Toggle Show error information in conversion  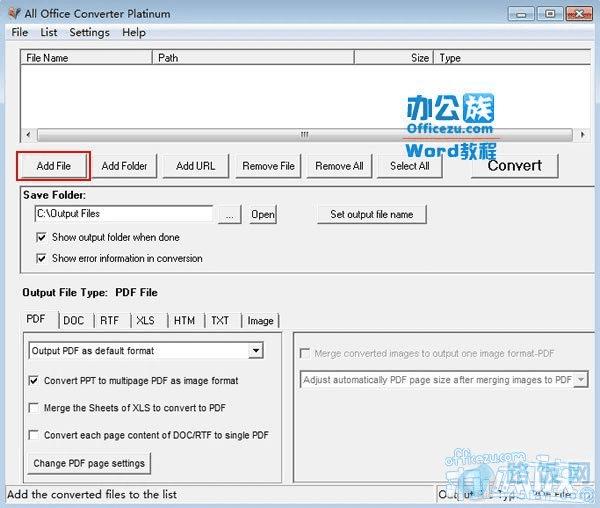coord(41,258)
